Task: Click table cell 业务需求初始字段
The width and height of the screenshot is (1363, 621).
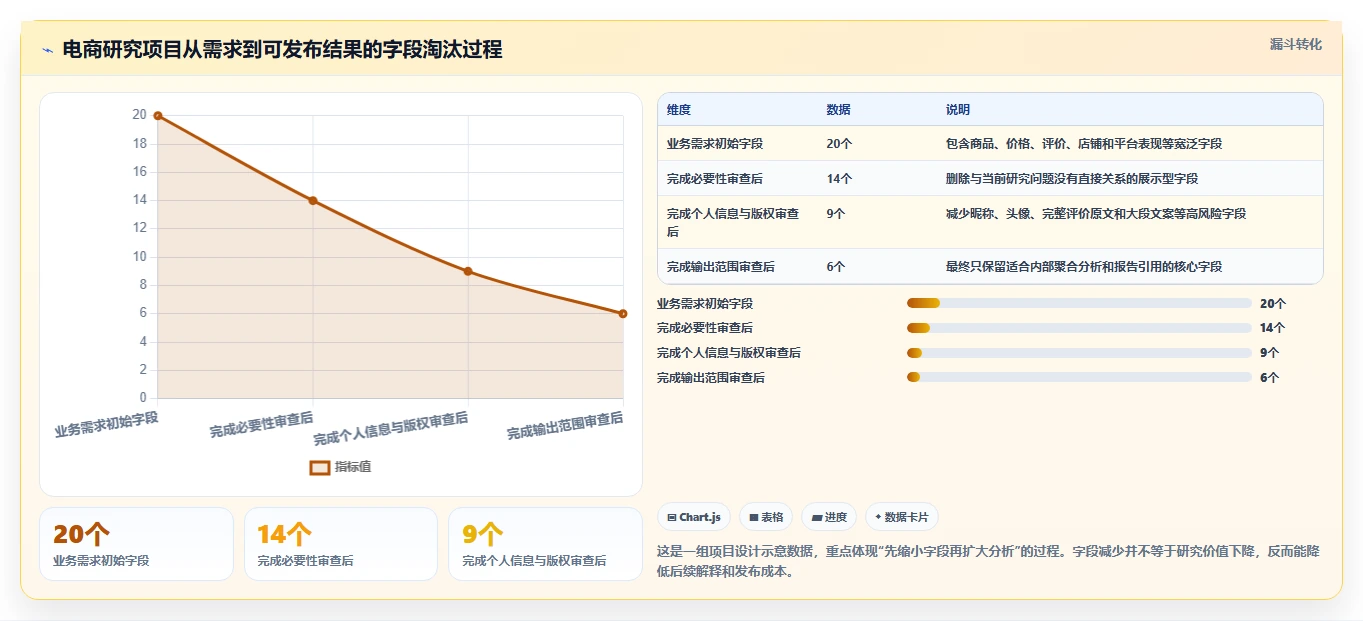Action: pos(715,144)
